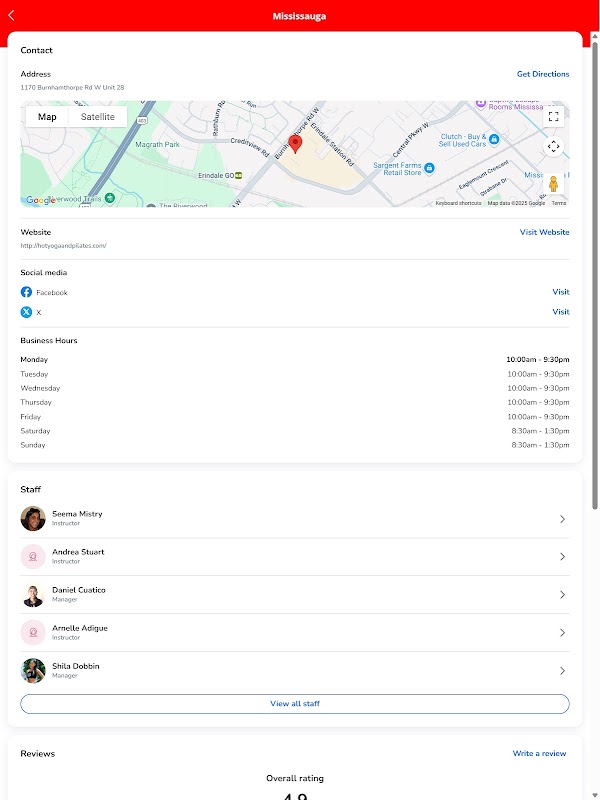Click the hotyogaandpilates.com URL text
This screenshot has height=800, width=600.
pyautogui.click(x=63, y=246)
